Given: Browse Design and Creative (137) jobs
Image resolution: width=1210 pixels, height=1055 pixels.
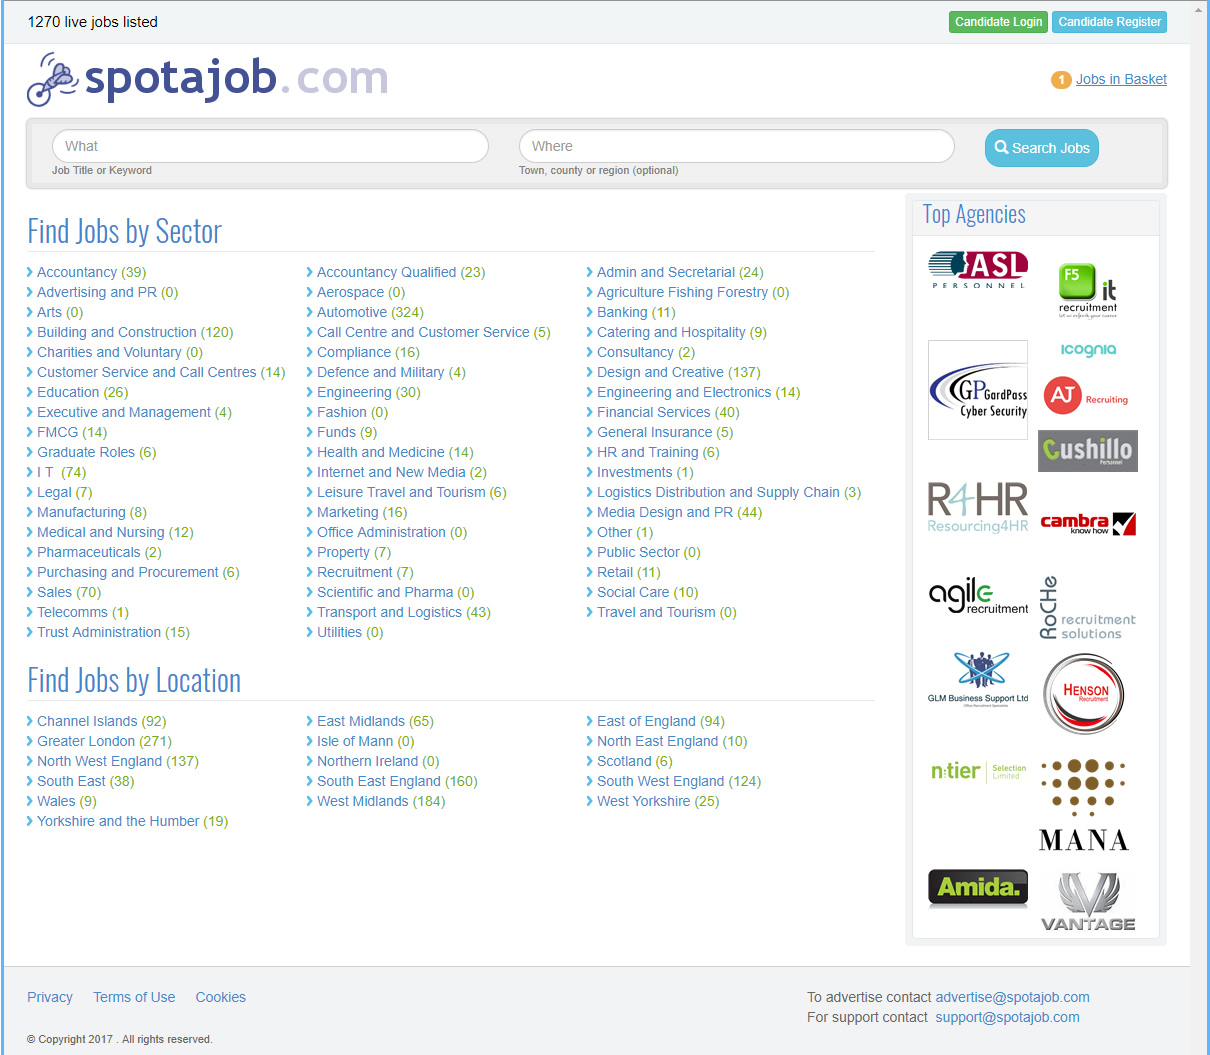Looking at the screenshot, I should [x=678, y=372].
